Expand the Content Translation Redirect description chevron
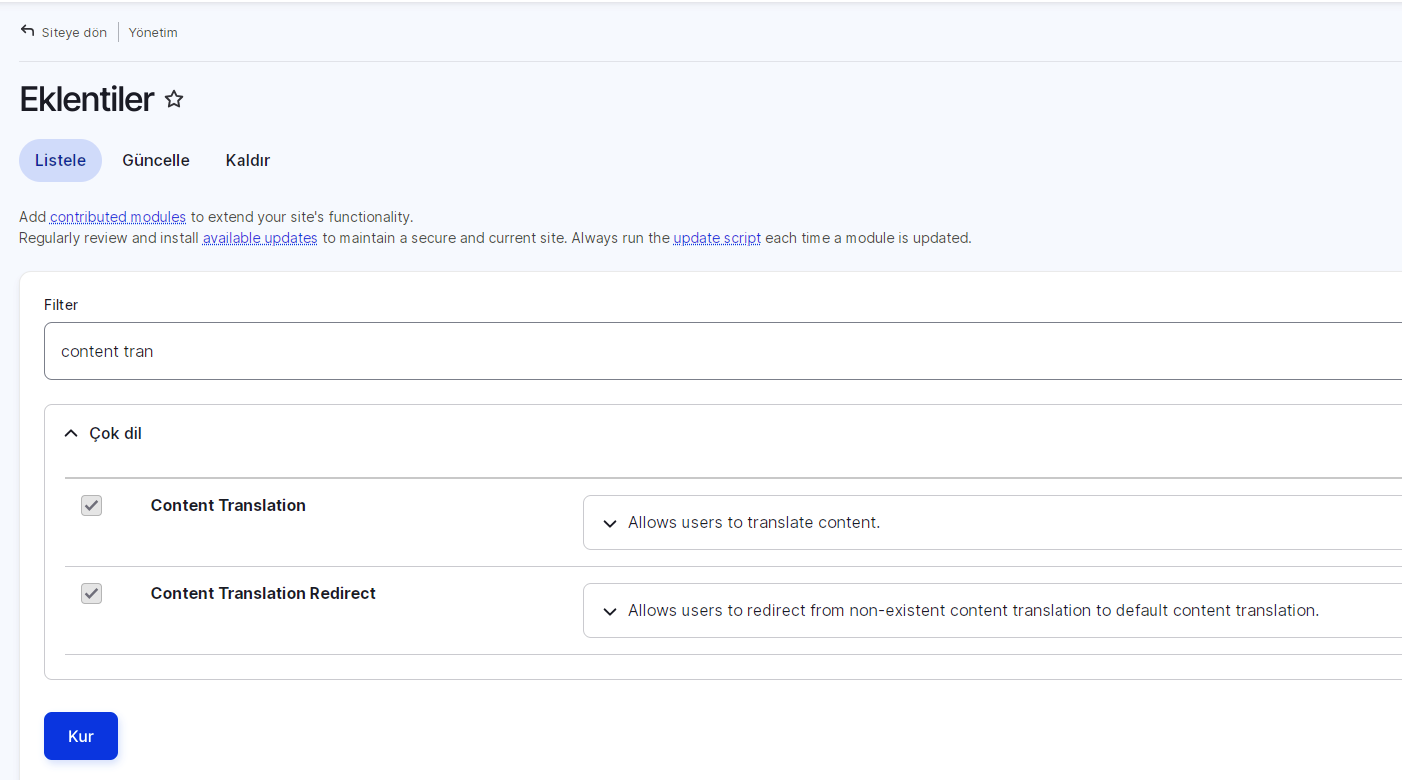1402x780 pixels. point(610,611)
